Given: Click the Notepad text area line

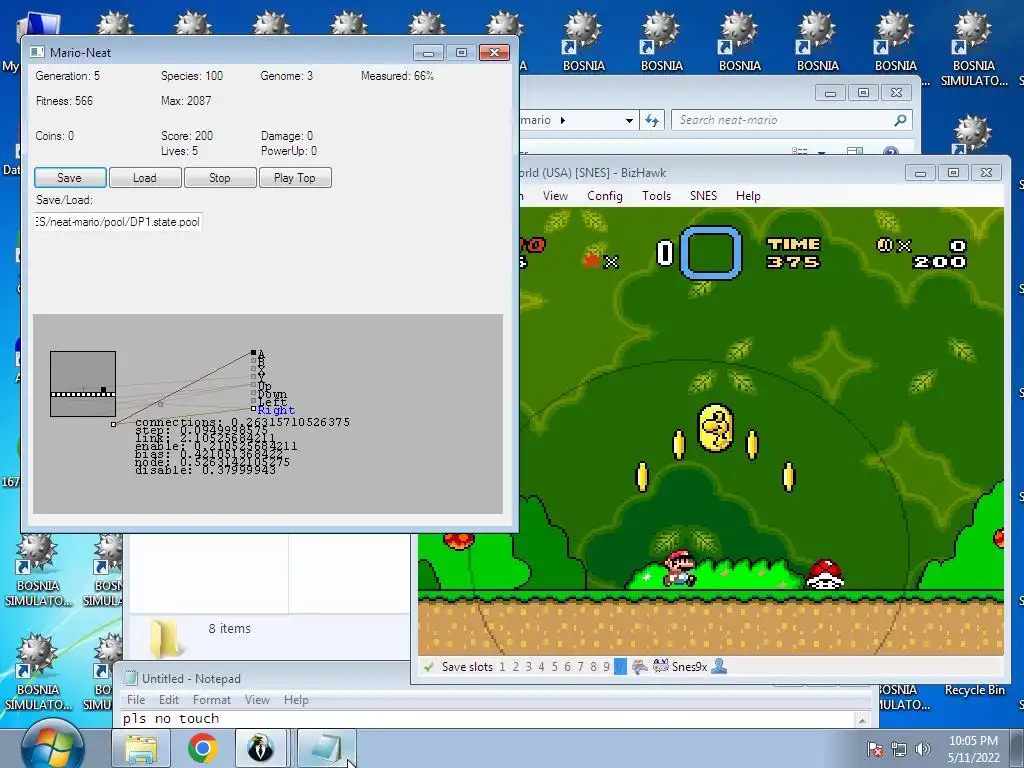Looking at the screenshot, I should [487, 719].
